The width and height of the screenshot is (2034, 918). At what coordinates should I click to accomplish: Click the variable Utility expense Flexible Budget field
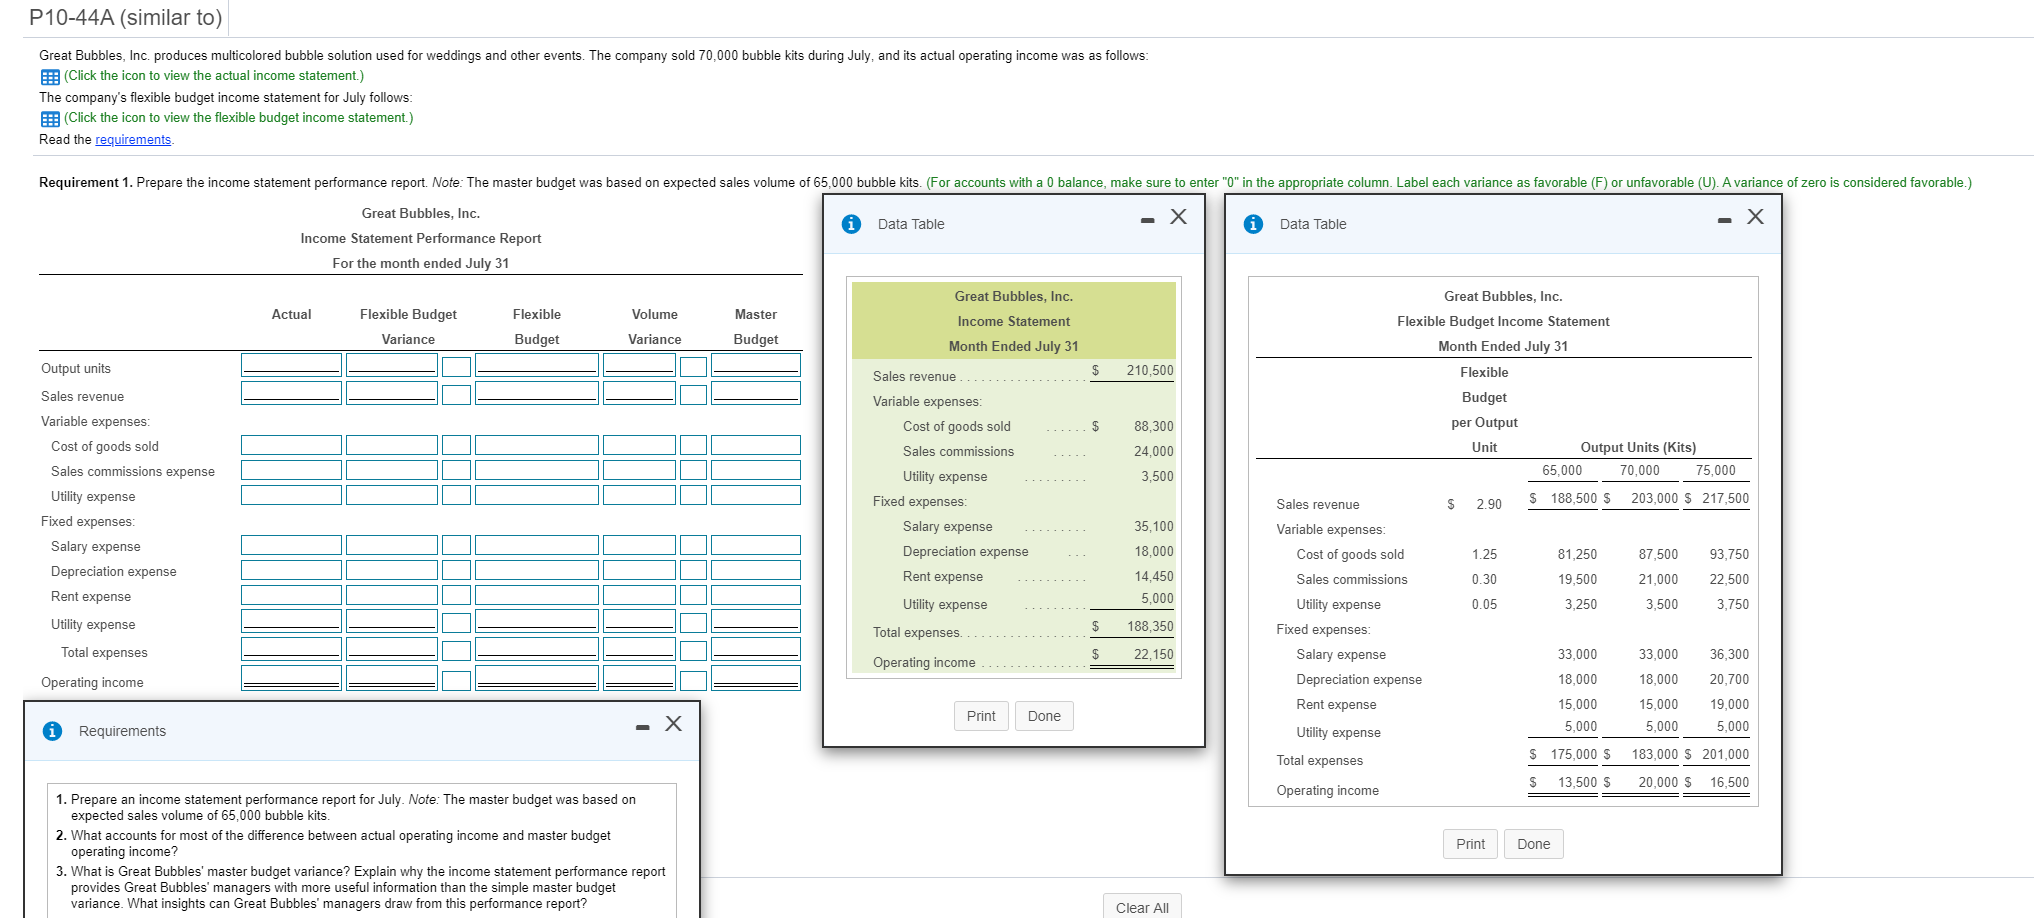[x=537, y=495]
